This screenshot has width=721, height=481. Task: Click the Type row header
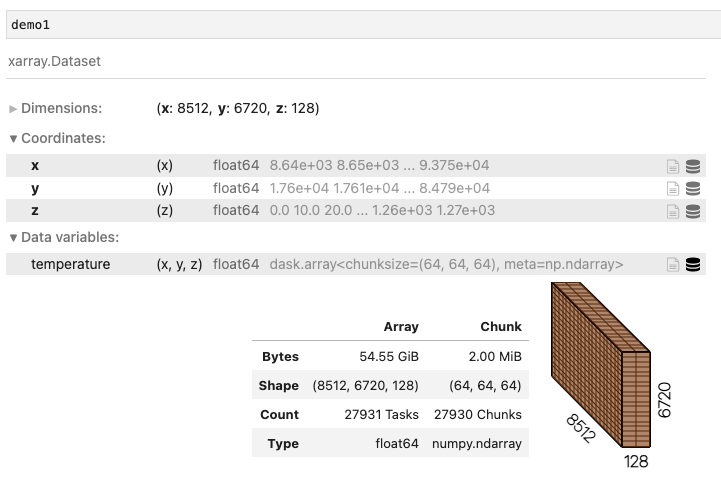point(283,444)
